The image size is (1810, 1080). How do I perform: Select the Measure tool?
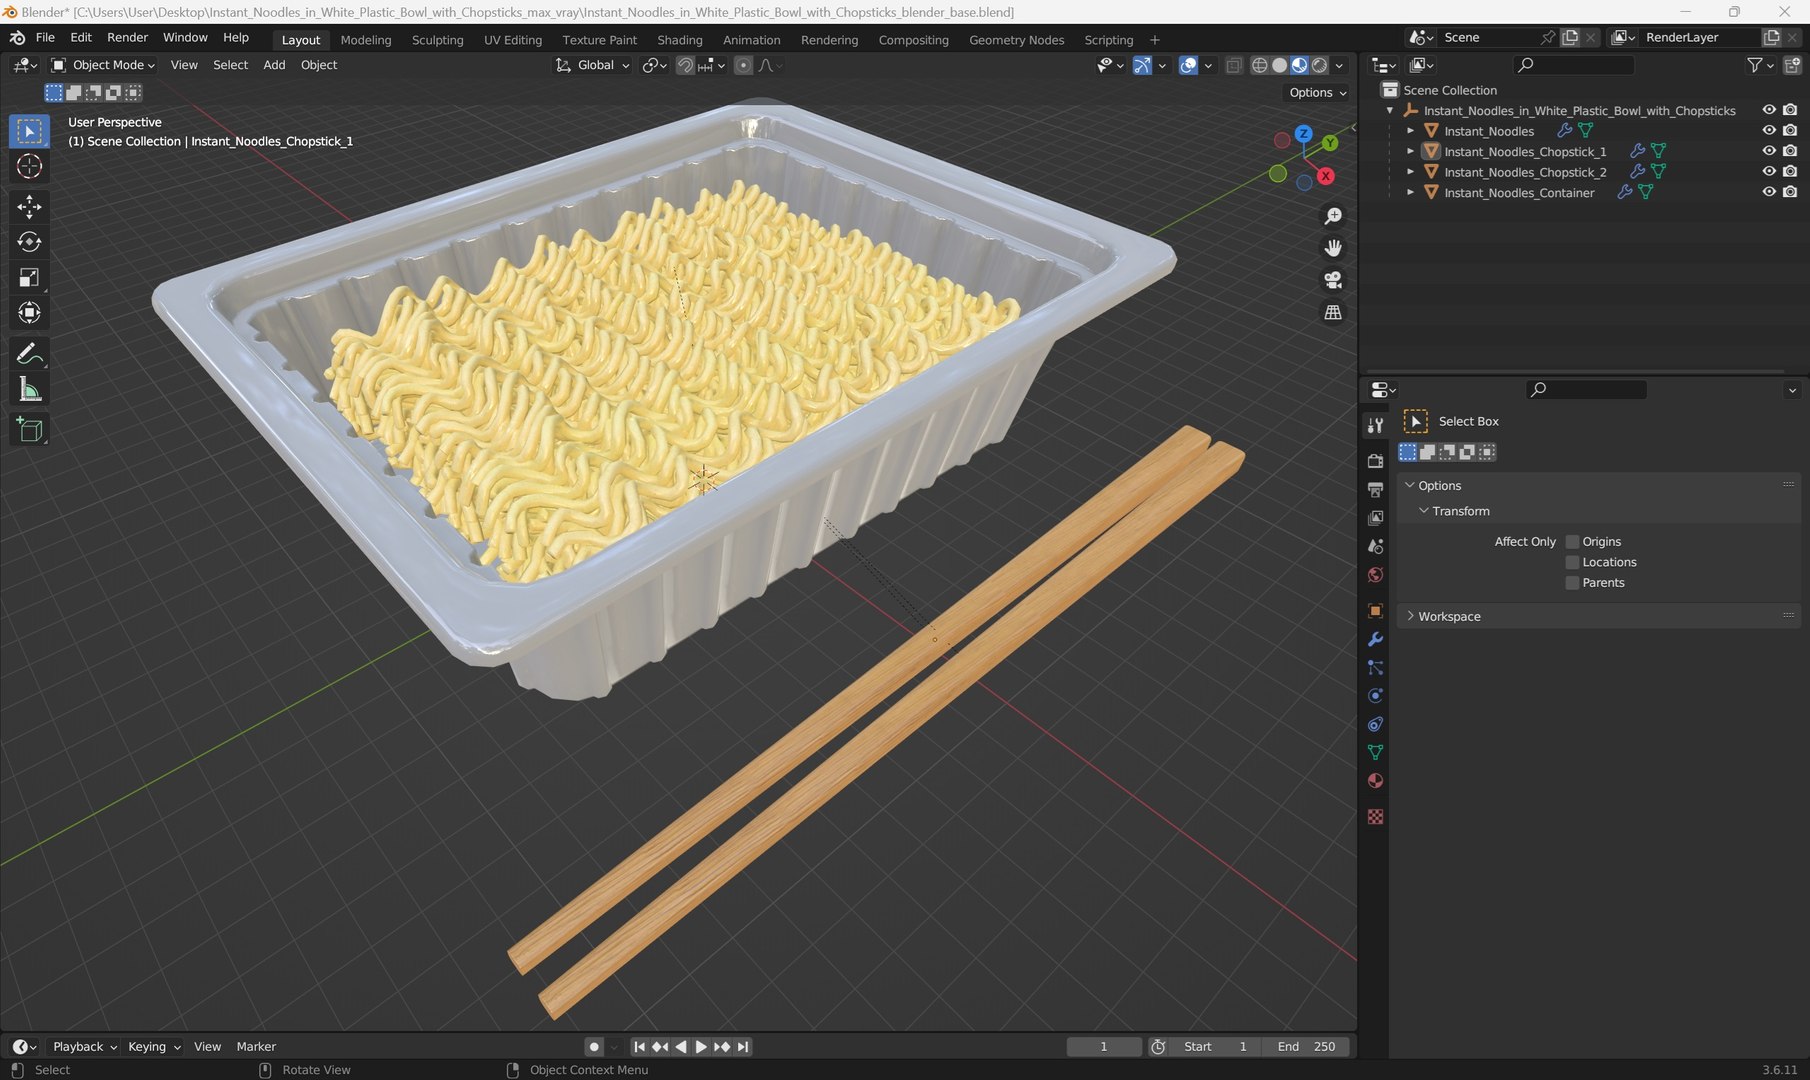[29, 389]
